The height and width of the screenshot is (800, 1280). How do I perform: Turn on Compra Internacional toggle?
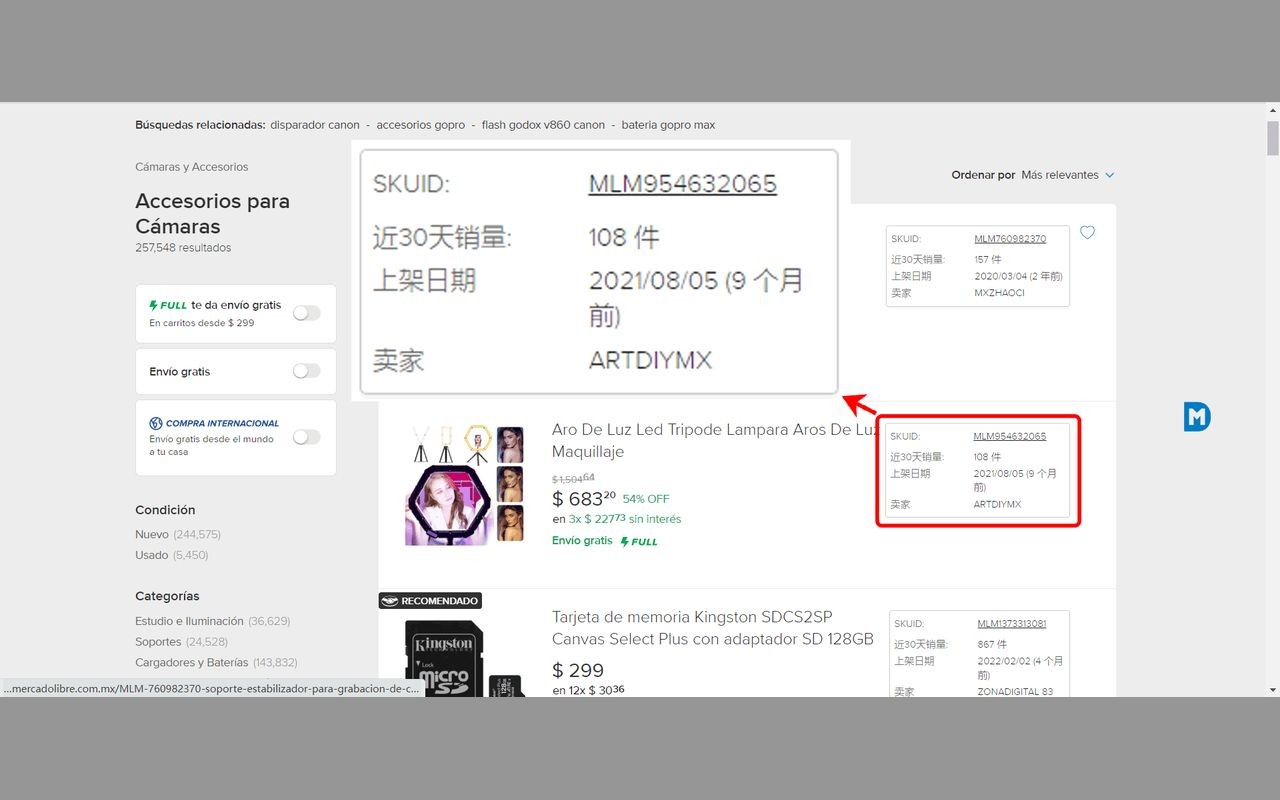coord(306,437)
